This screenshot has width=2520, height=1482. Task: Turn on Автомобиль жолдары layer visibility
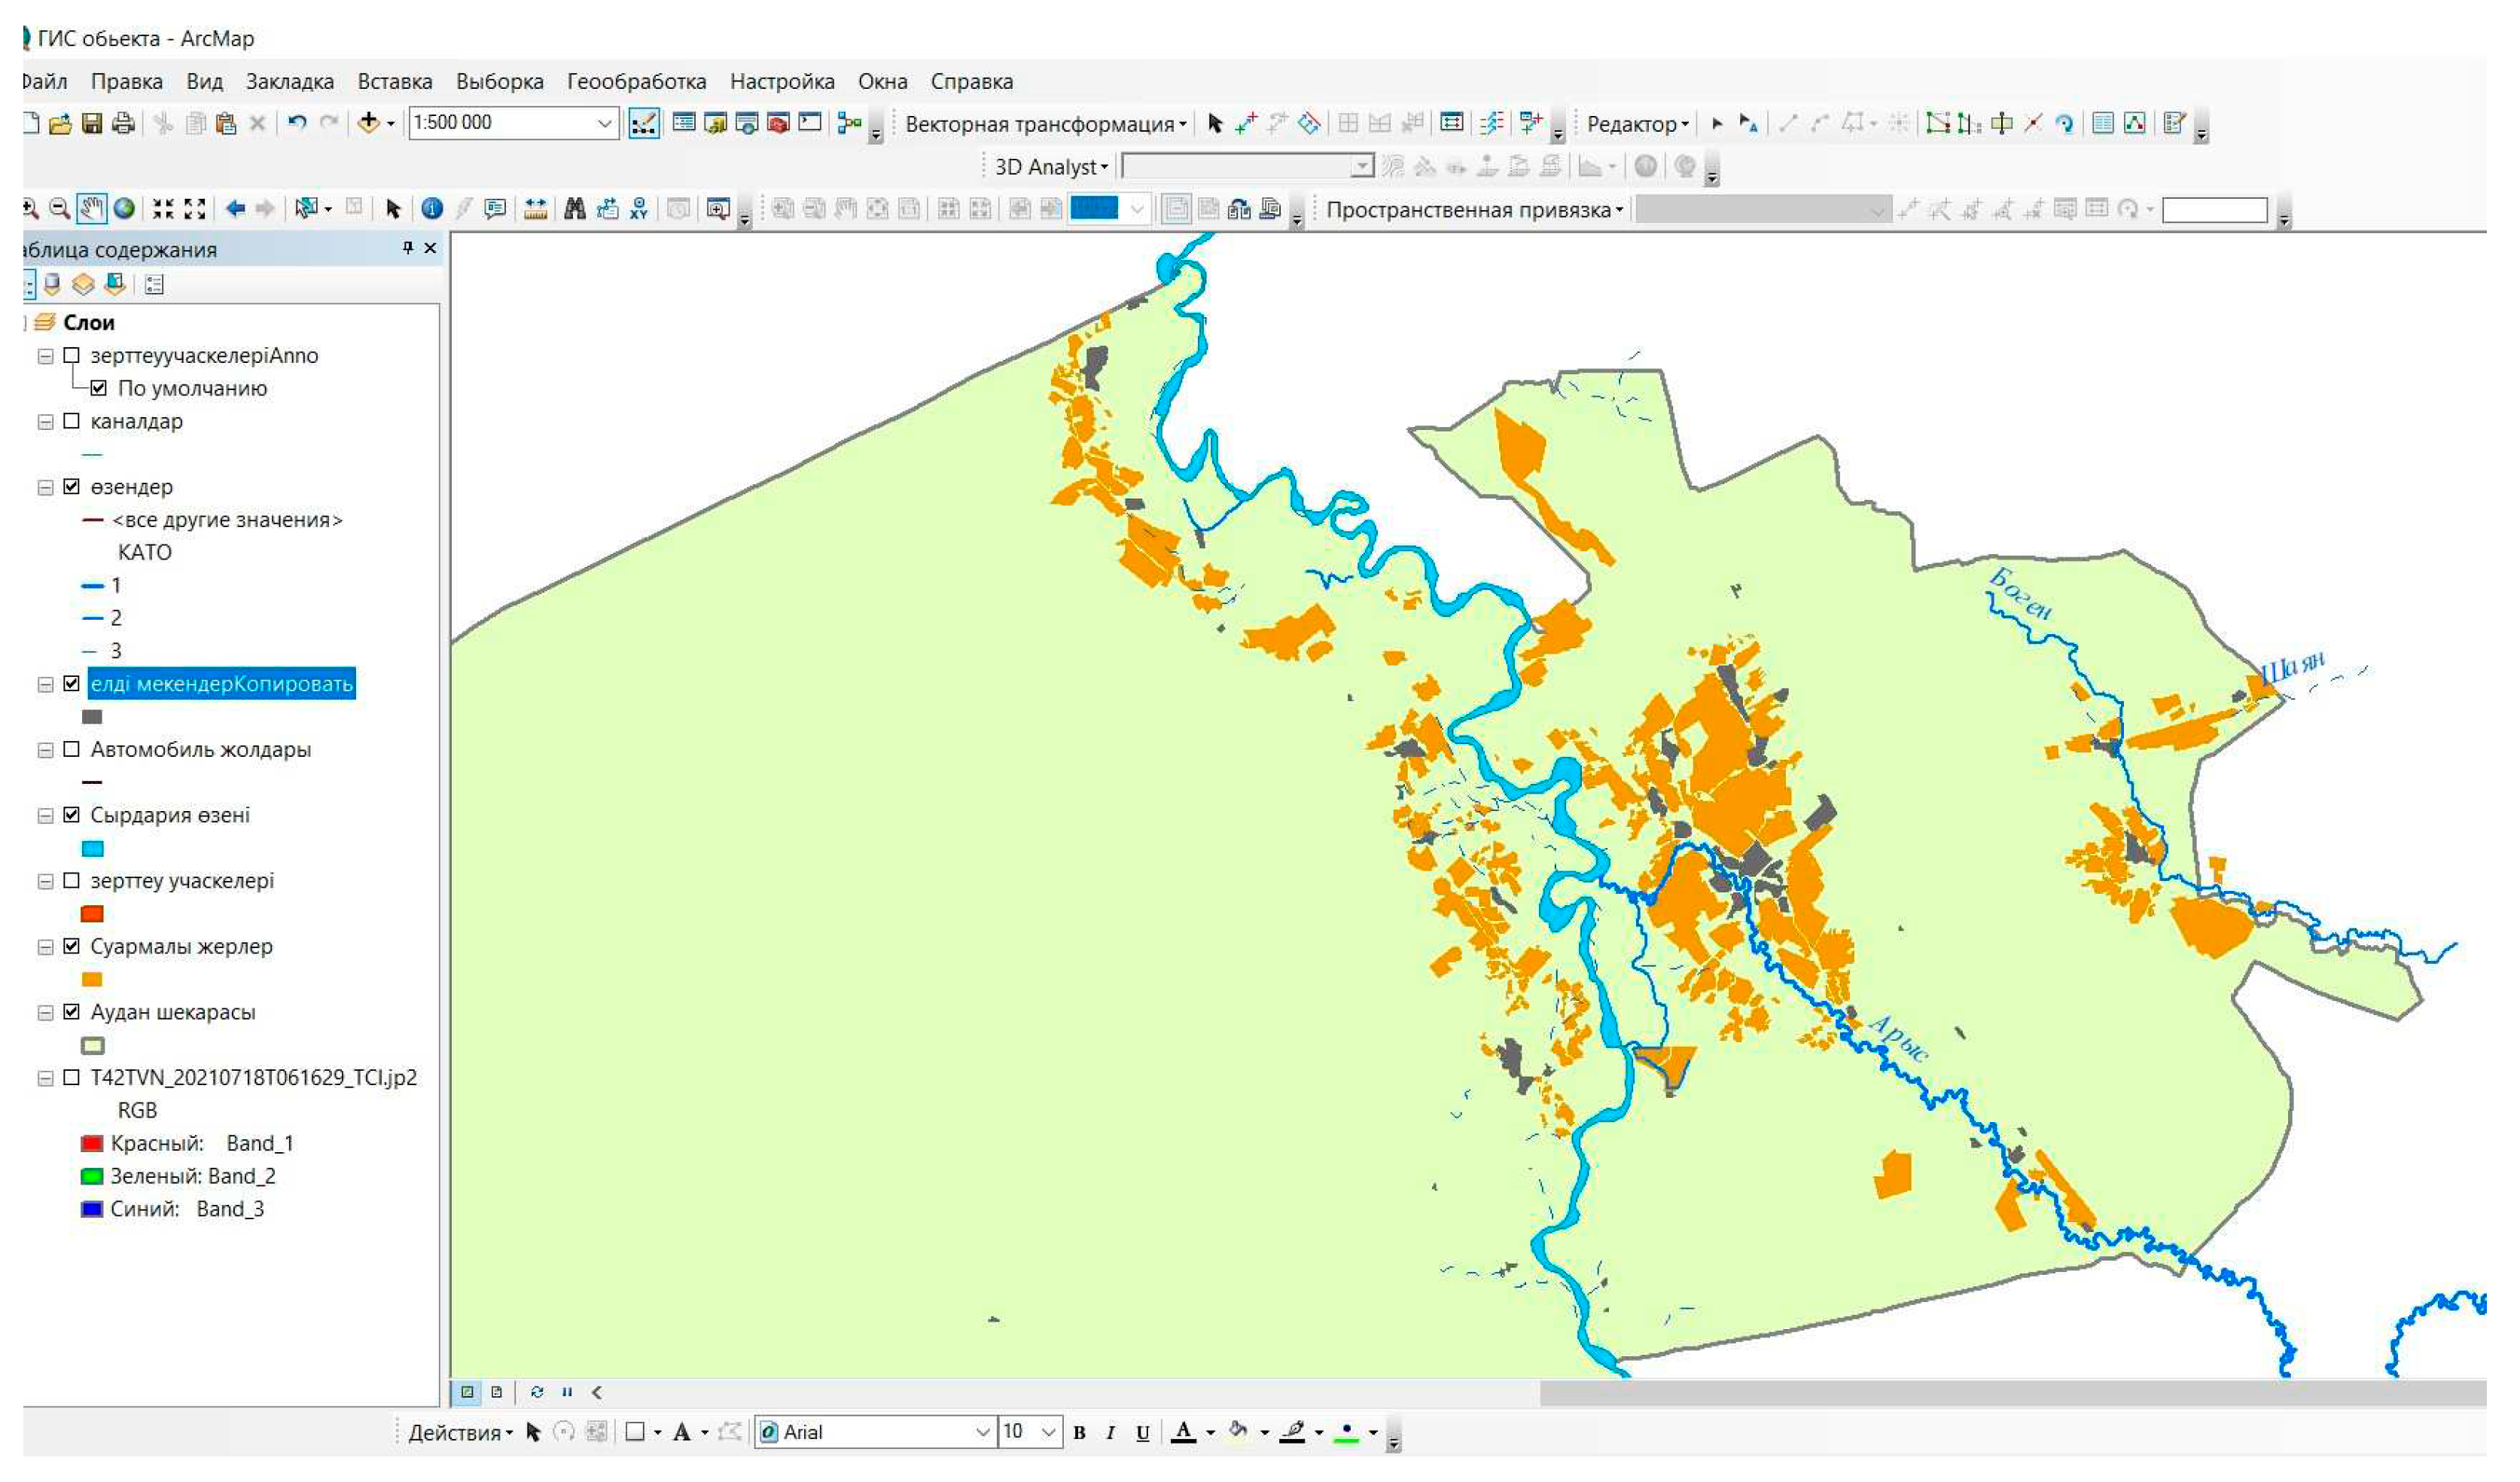(71, 750)
